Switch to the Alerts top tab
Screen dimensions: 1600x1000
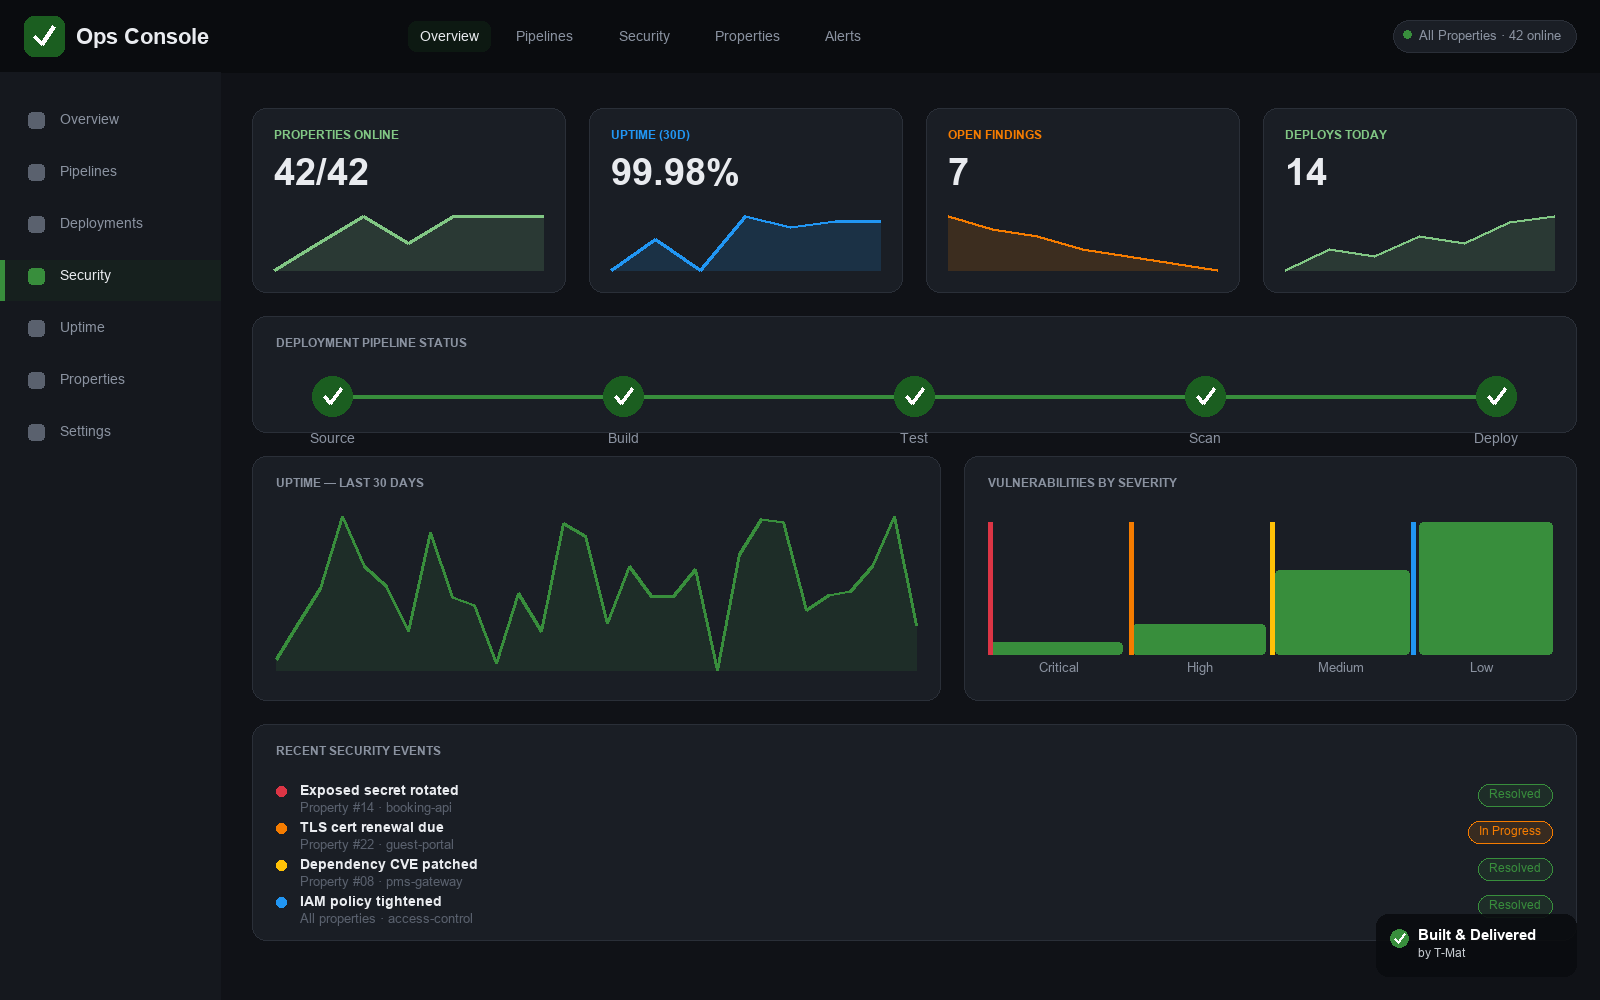pos(842,36)
